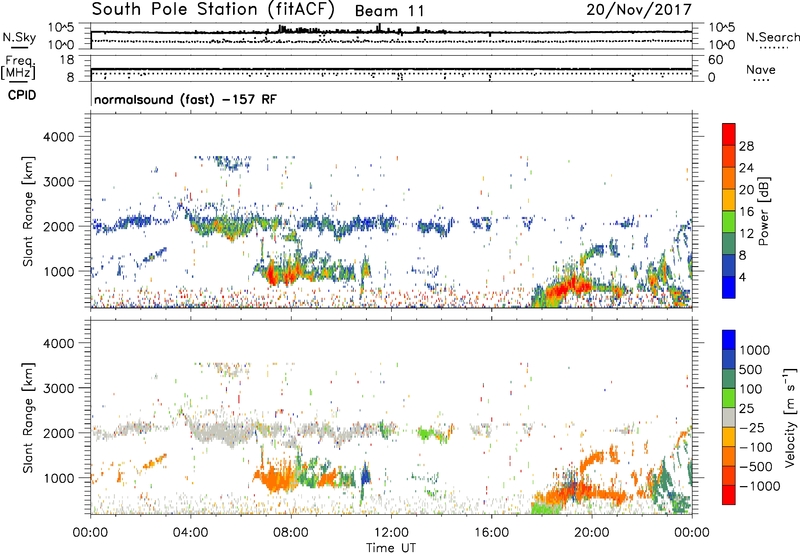Click the velocity panel's "Slant Range [km]" label
The image size is (800, 554).
(28, 417)
